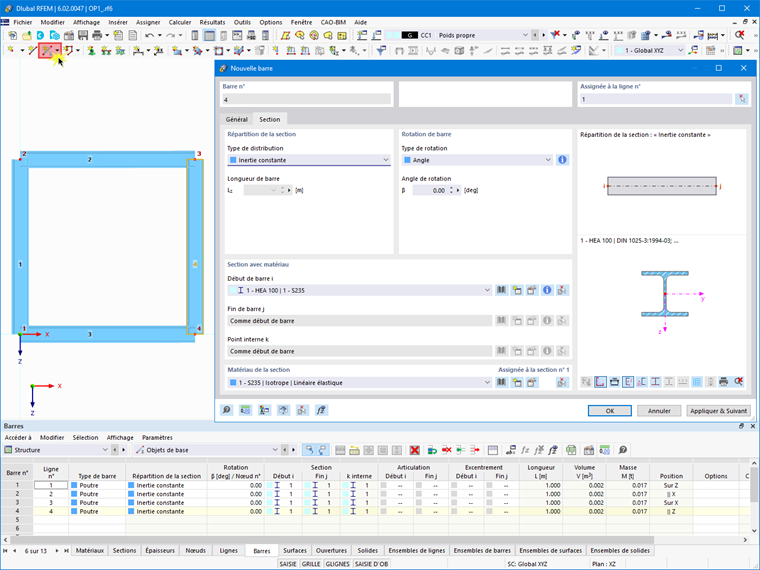760x570 pixels.
Task: Click red X delete-row icon in Barres table toolbar
Action: click(414, 450)
